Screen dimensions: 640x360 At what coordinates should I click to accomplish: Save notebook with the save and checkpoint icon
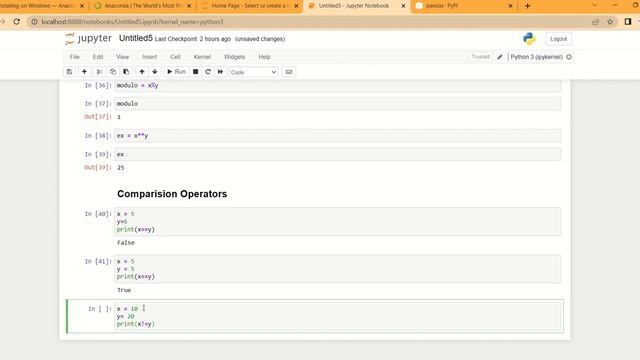[69, 72]
